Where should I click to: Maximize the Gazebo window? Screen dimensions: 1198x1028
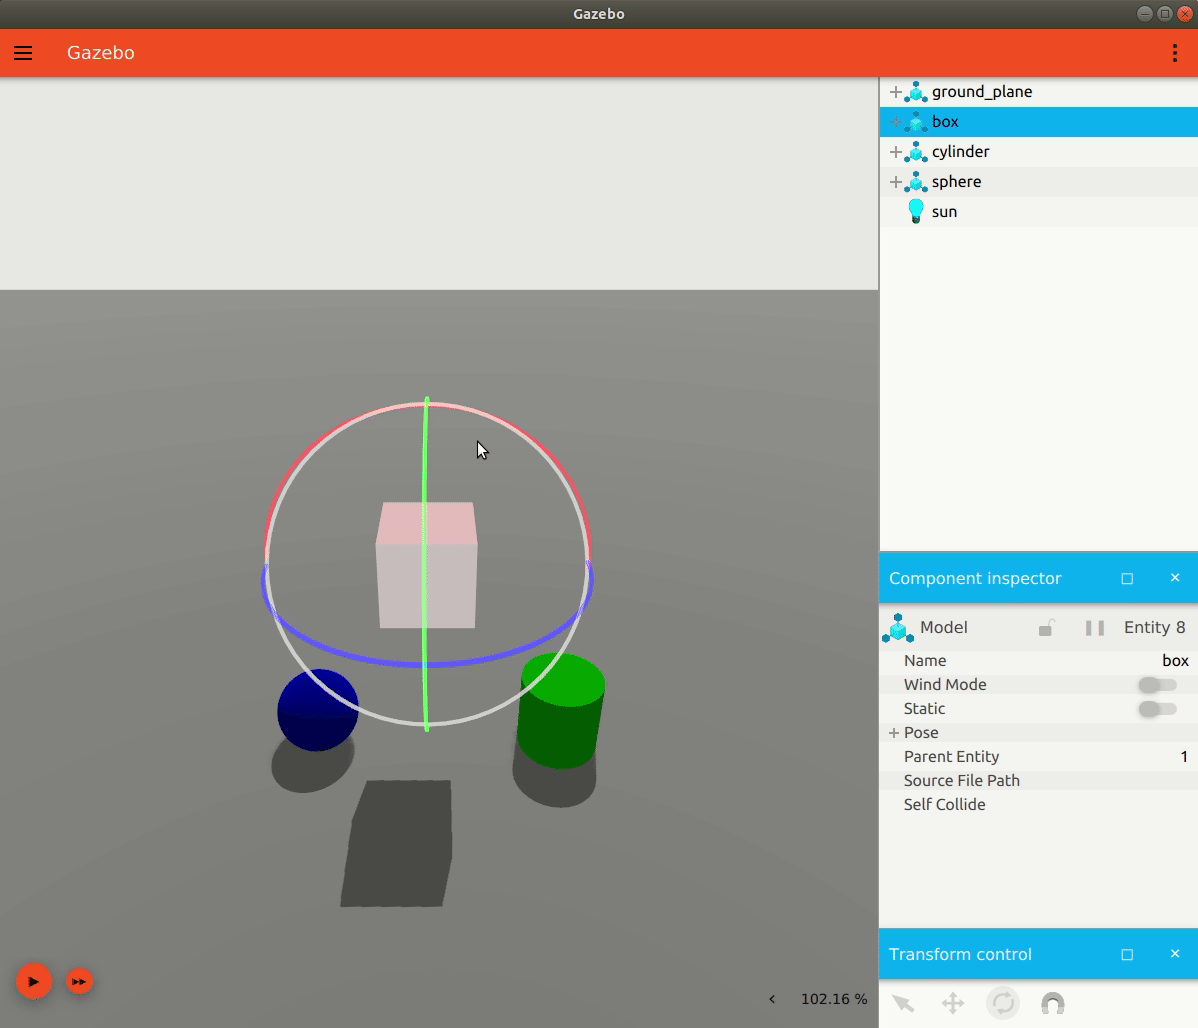[x=1165, y=14]
